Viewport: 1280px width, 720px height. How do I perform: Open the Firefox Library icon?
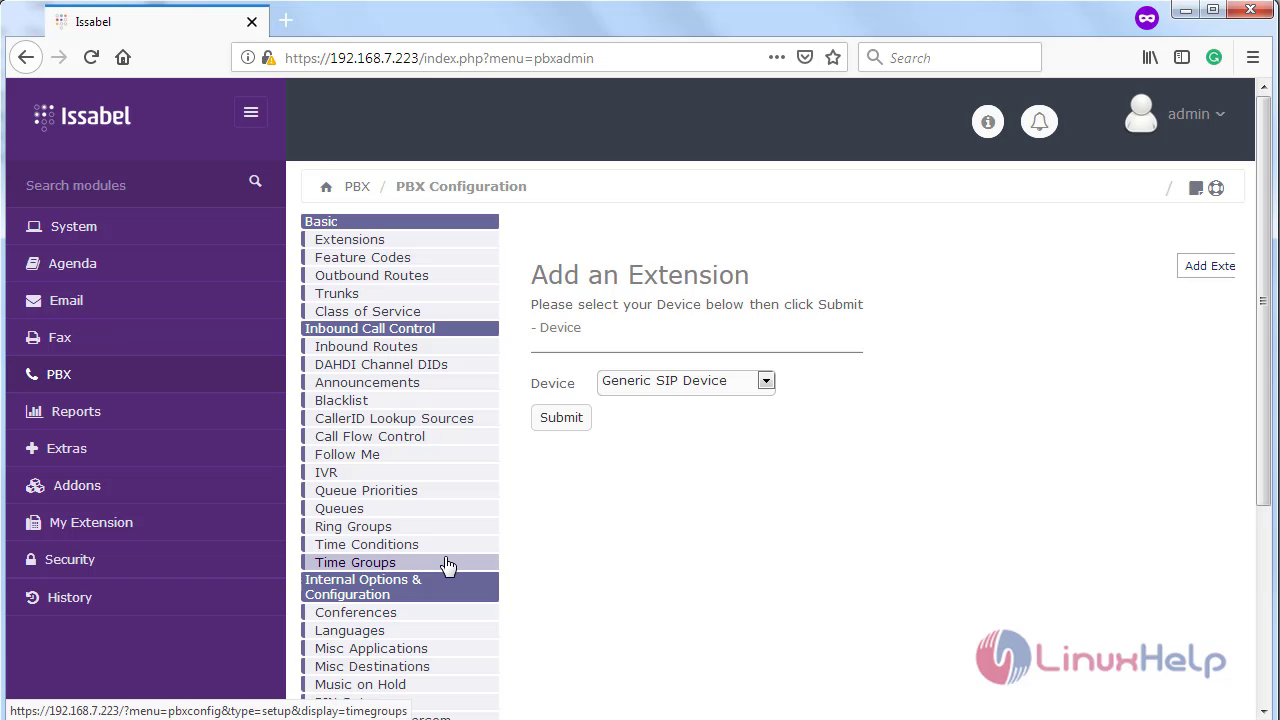[1150, 57]
